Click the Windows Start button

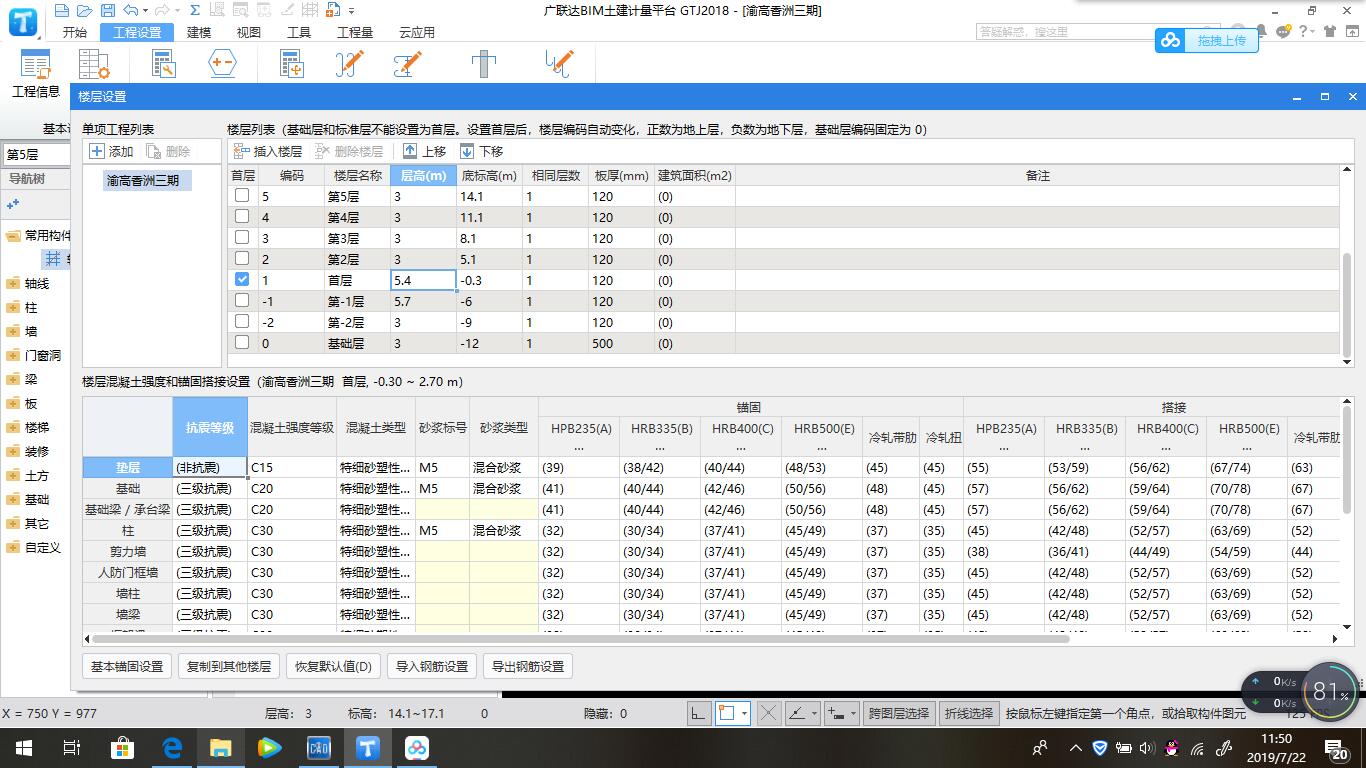[x=23, y=747]
